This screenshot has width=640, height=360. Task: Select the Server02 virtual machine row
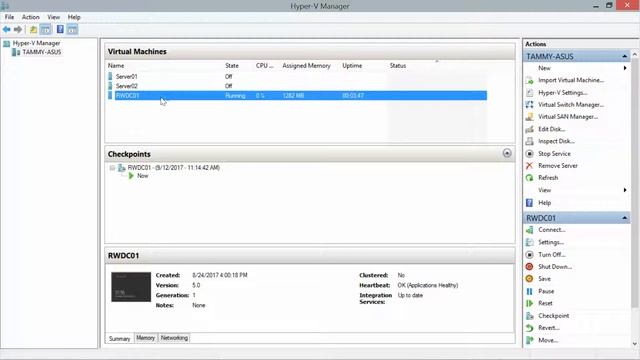click(x=297, y=86)
